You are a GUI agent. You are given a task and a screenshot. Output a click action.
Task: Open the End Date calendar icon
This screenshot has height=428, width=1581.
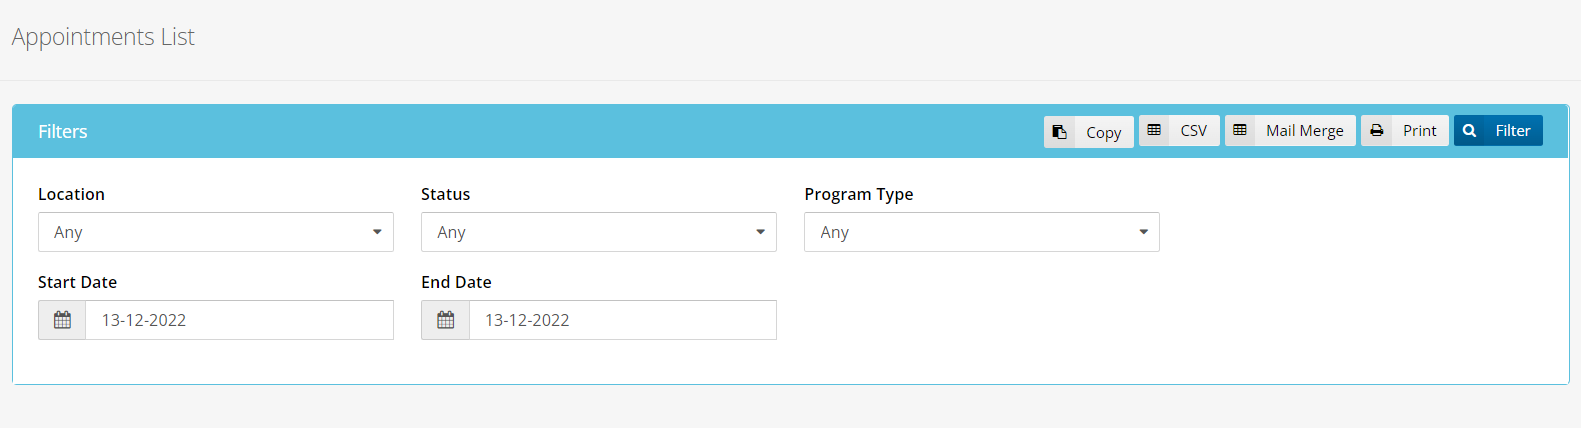click(446, 320)
